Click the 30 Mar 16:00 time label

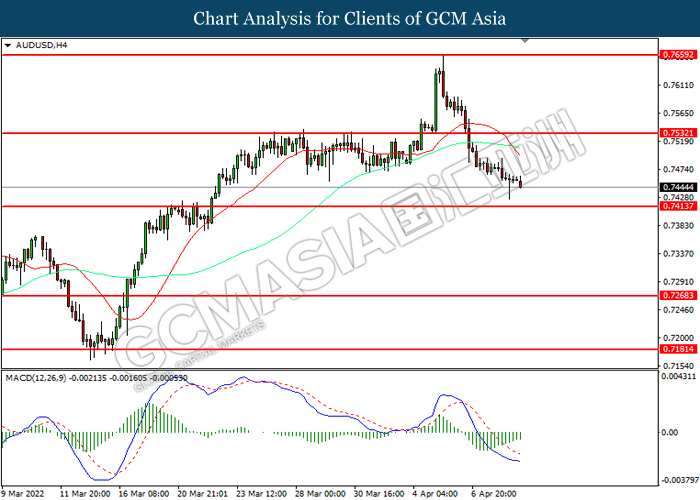tap(379, 493)
